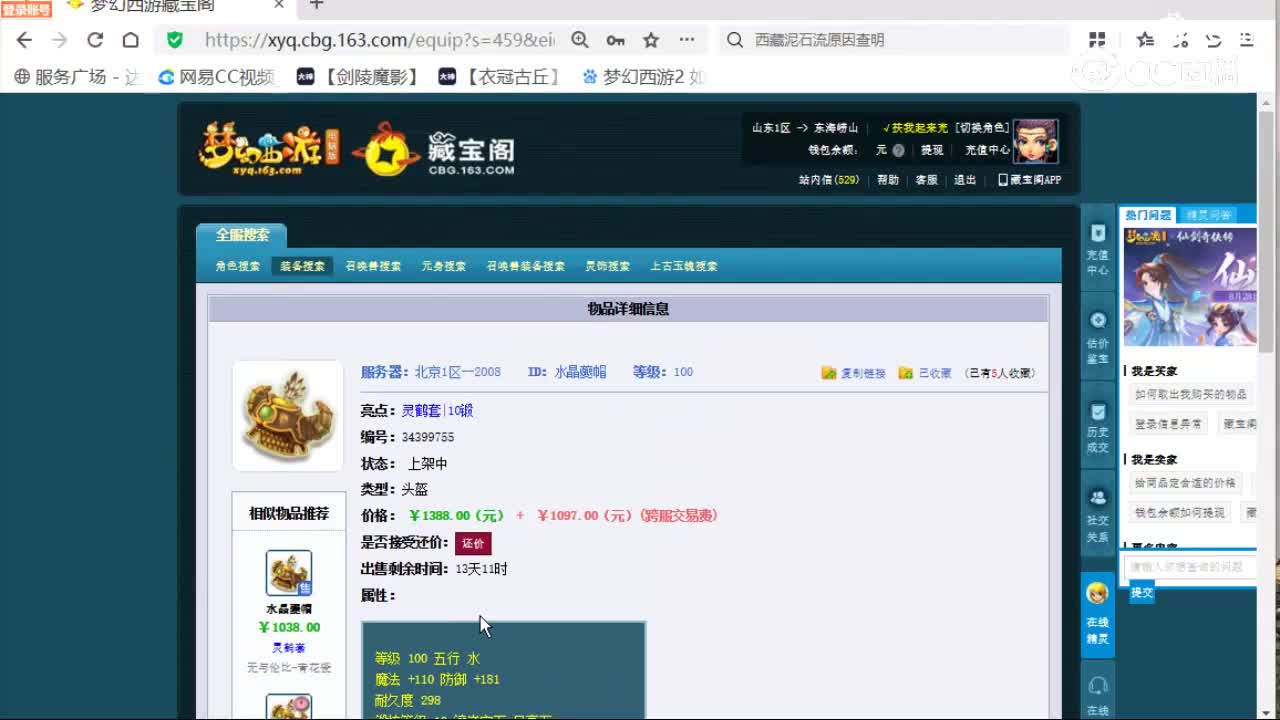Open 站内信 inbox messages

[x=829, y=180]
